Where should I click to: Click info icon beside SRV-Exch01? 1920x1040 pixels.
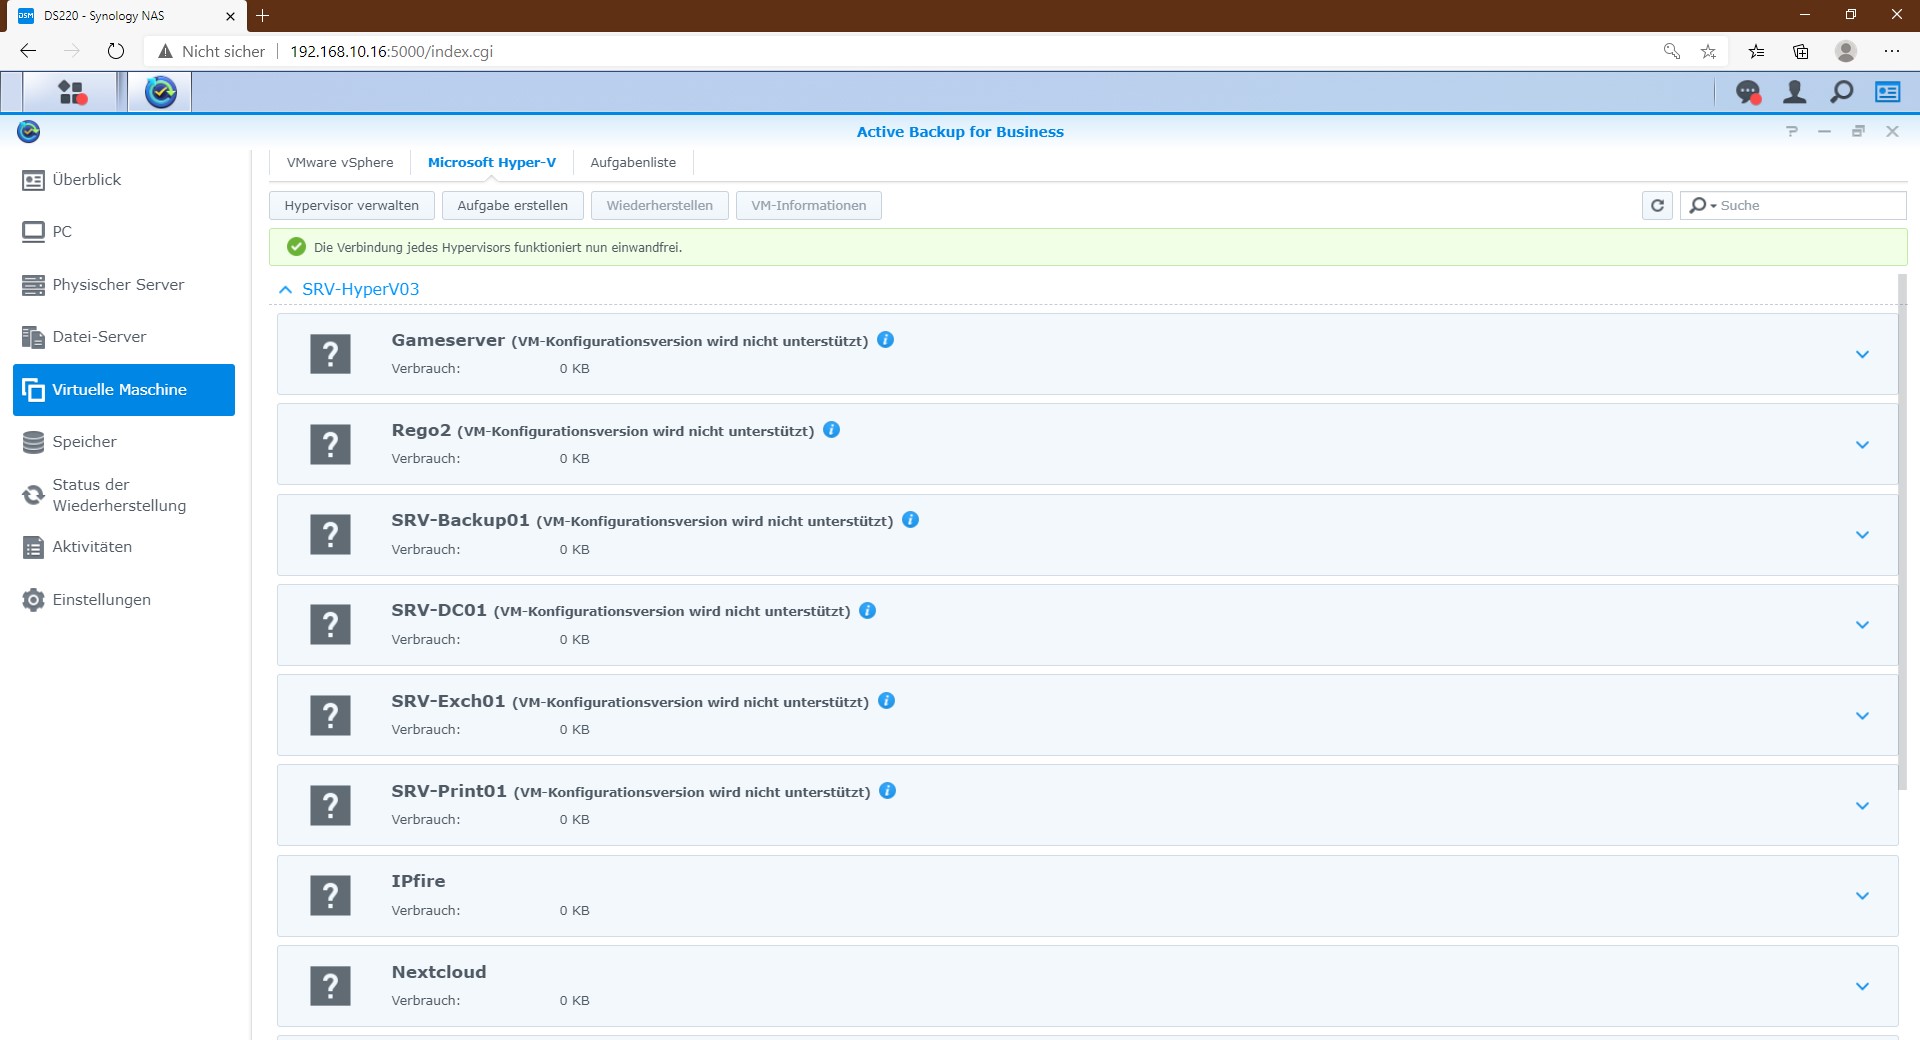pyautogui.click(x=886, y=701)
